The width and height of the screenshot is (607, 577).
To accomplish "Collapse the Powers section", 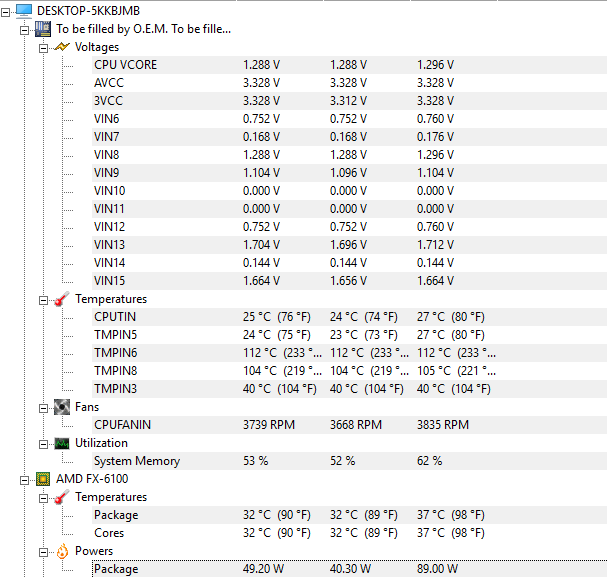I will 43,553.
